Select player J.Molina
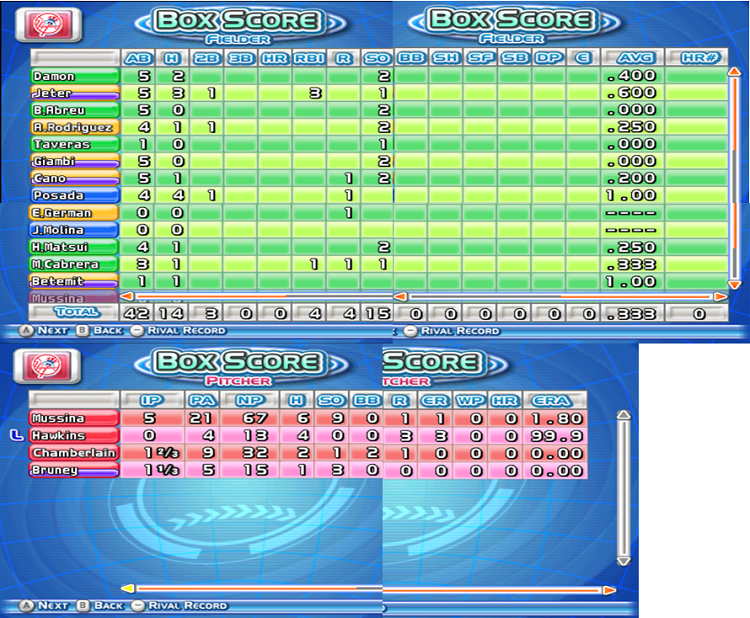Viewport: 750px width, 618px height. point(74,230)
